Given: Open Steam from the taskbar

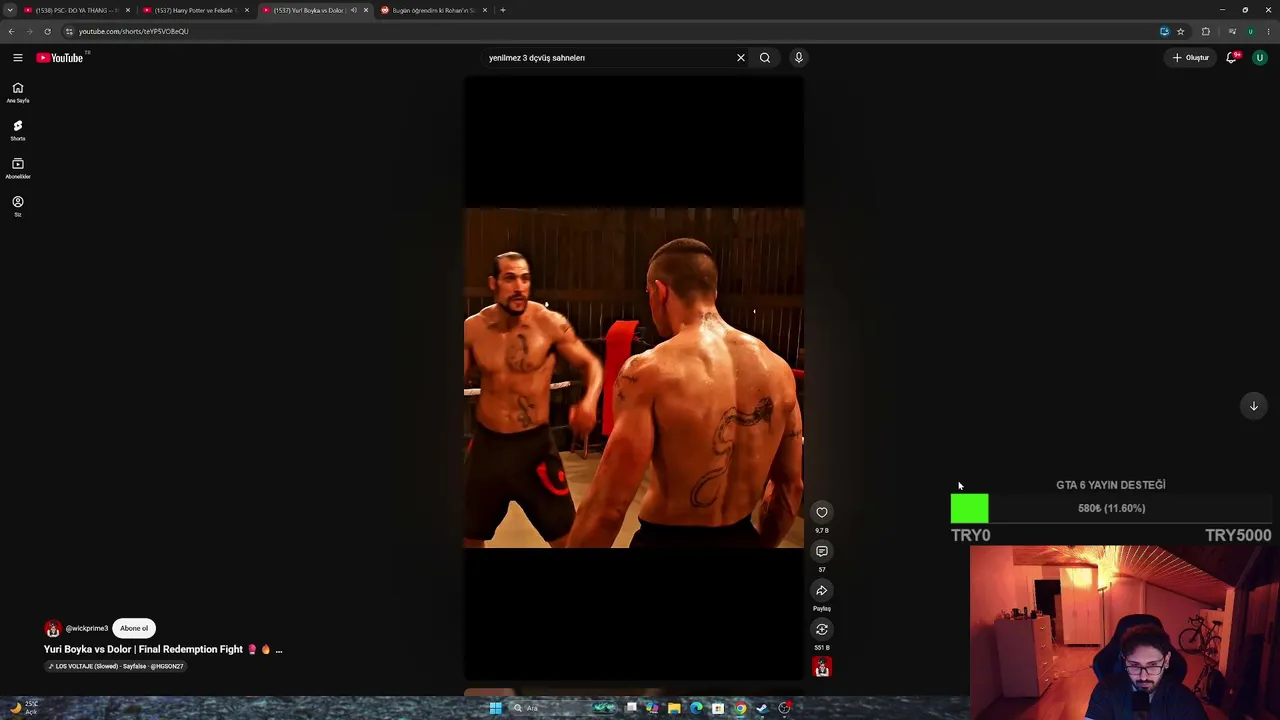Looking at the screenshot, I should (x=762, y=708).
